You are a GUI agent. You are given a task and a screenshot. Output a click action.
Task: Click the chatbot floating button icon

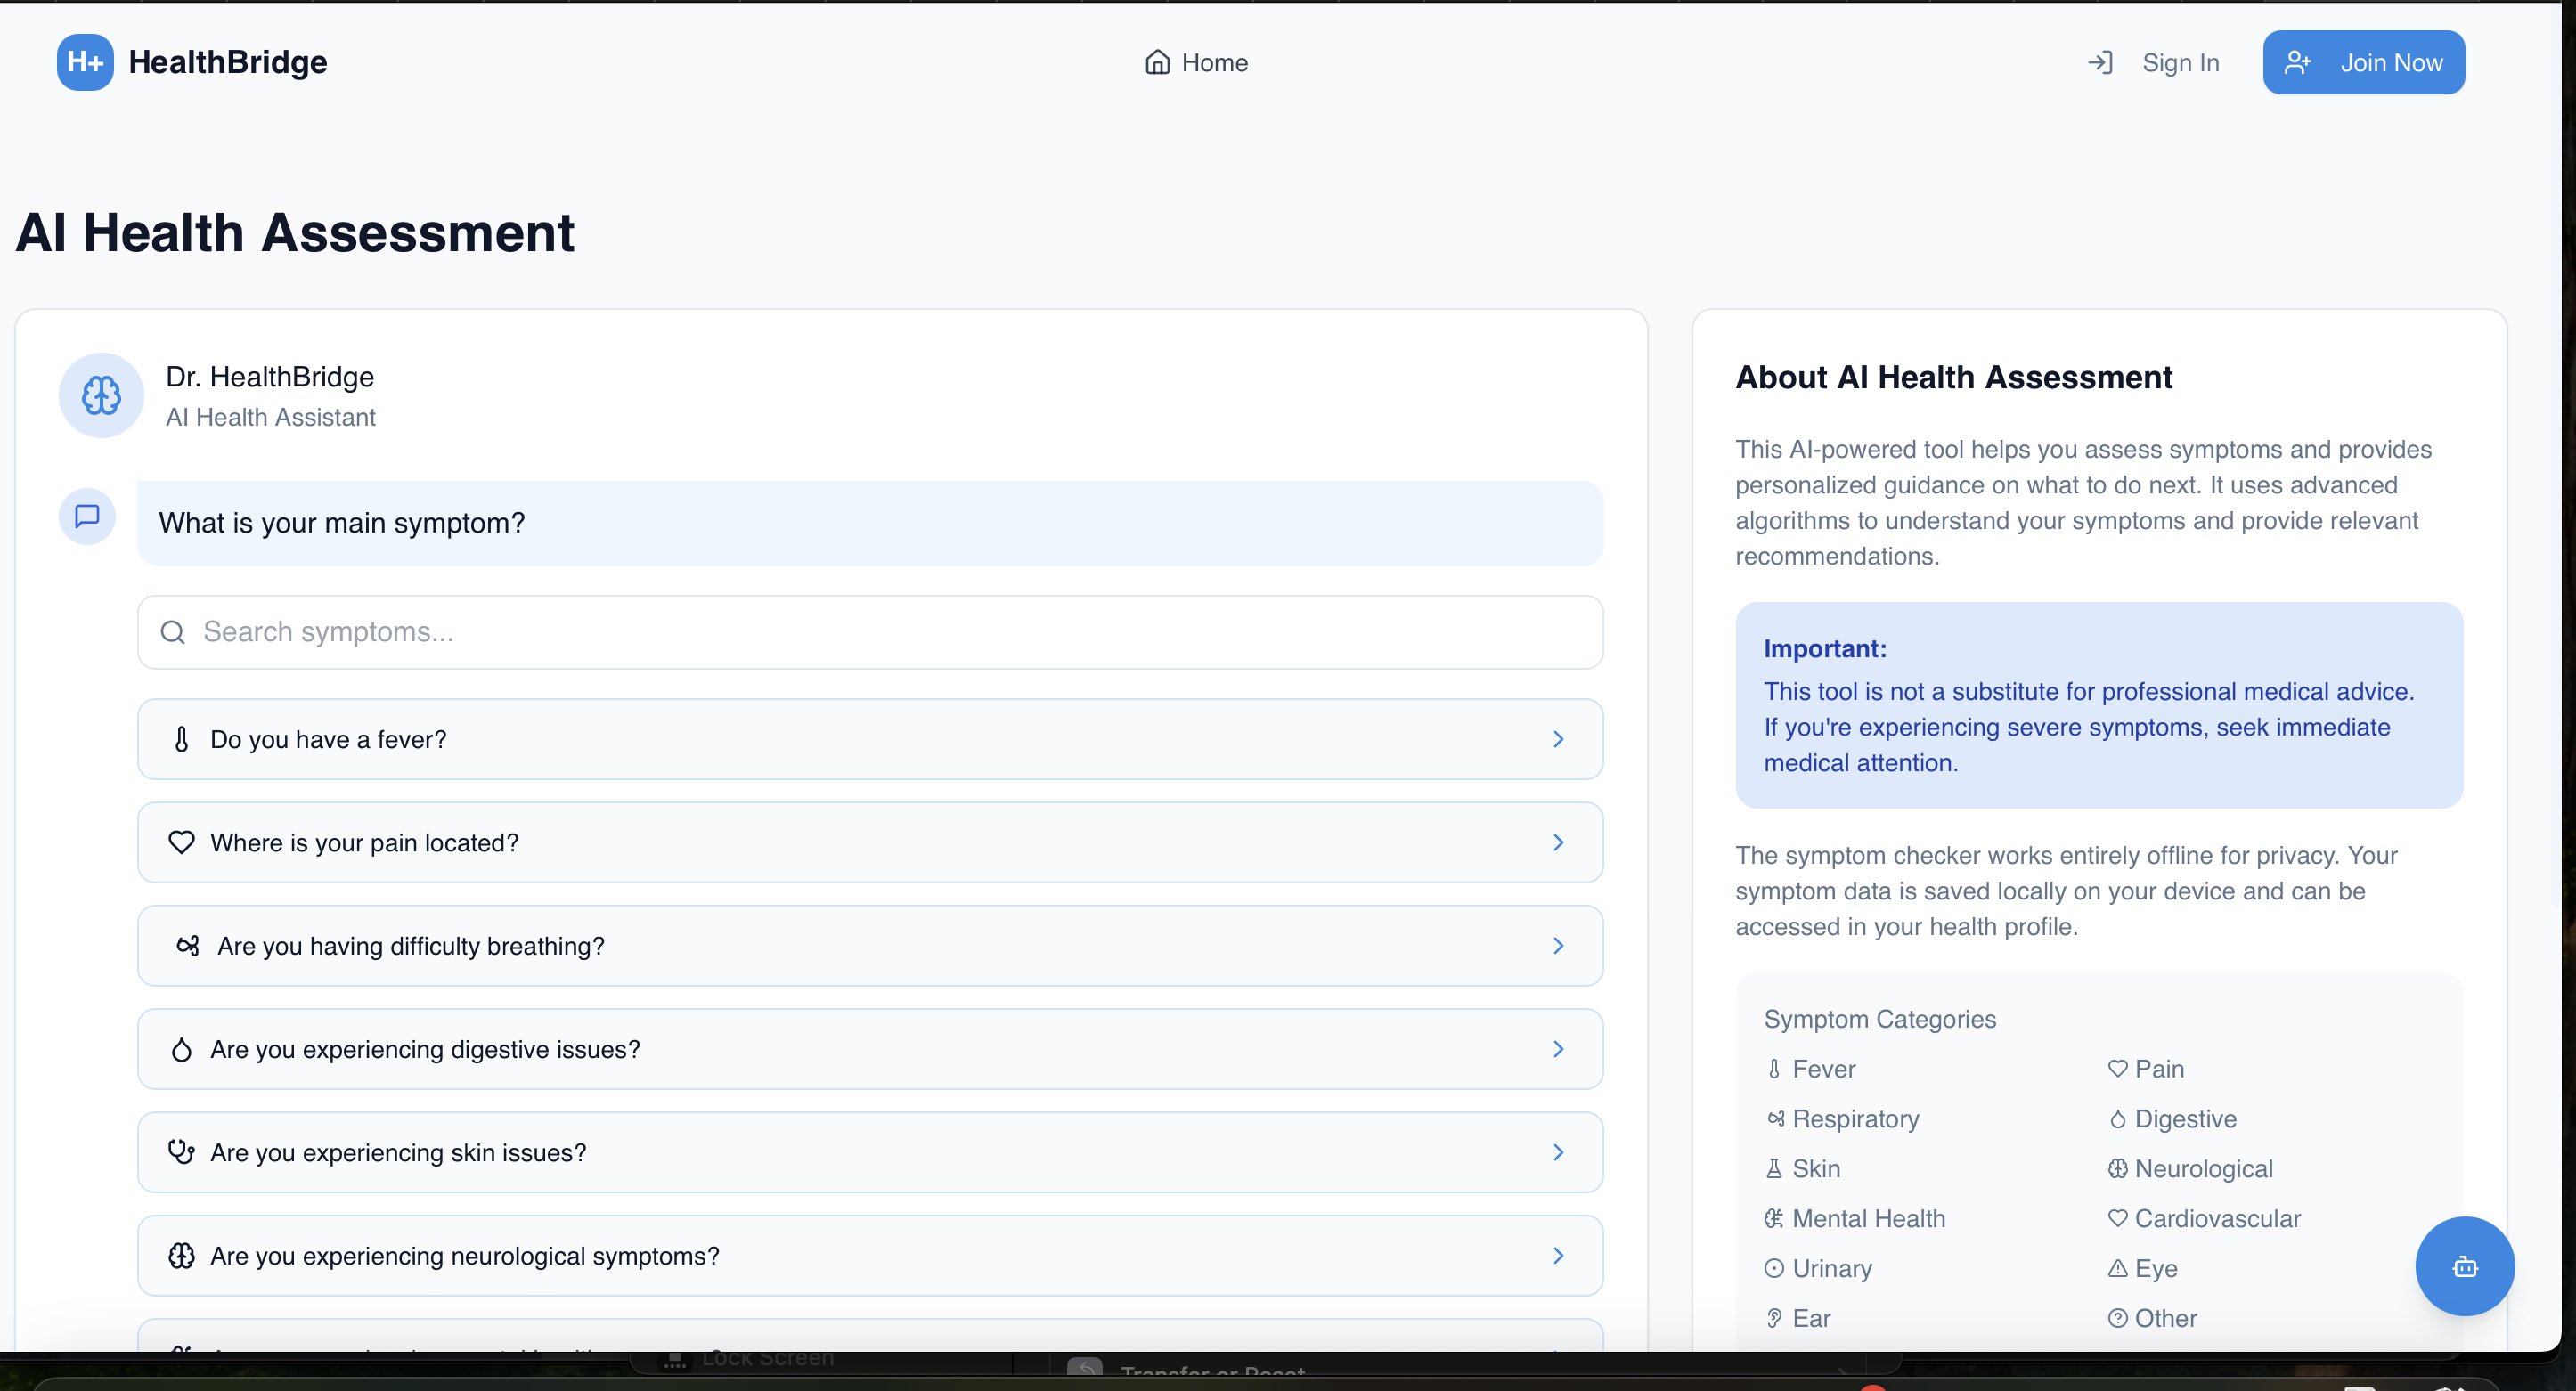click(x=2464, y=1266)
